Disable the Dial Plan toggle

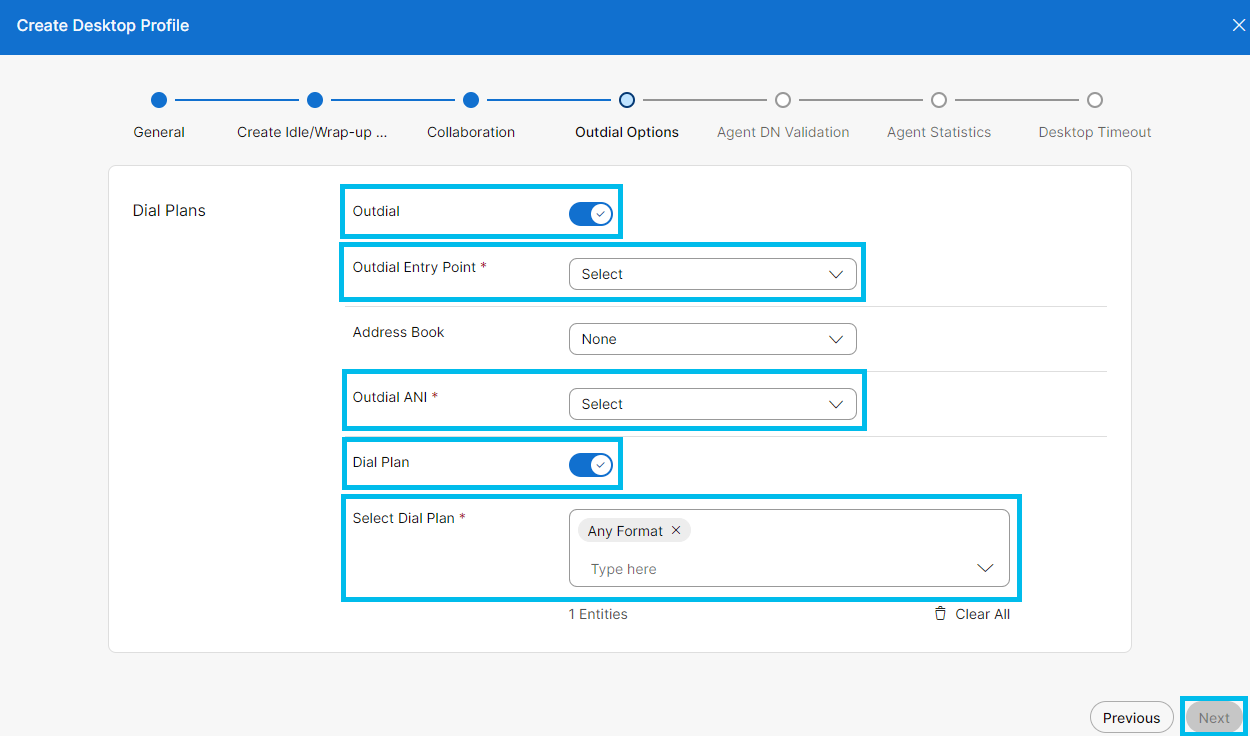[591, 465]
